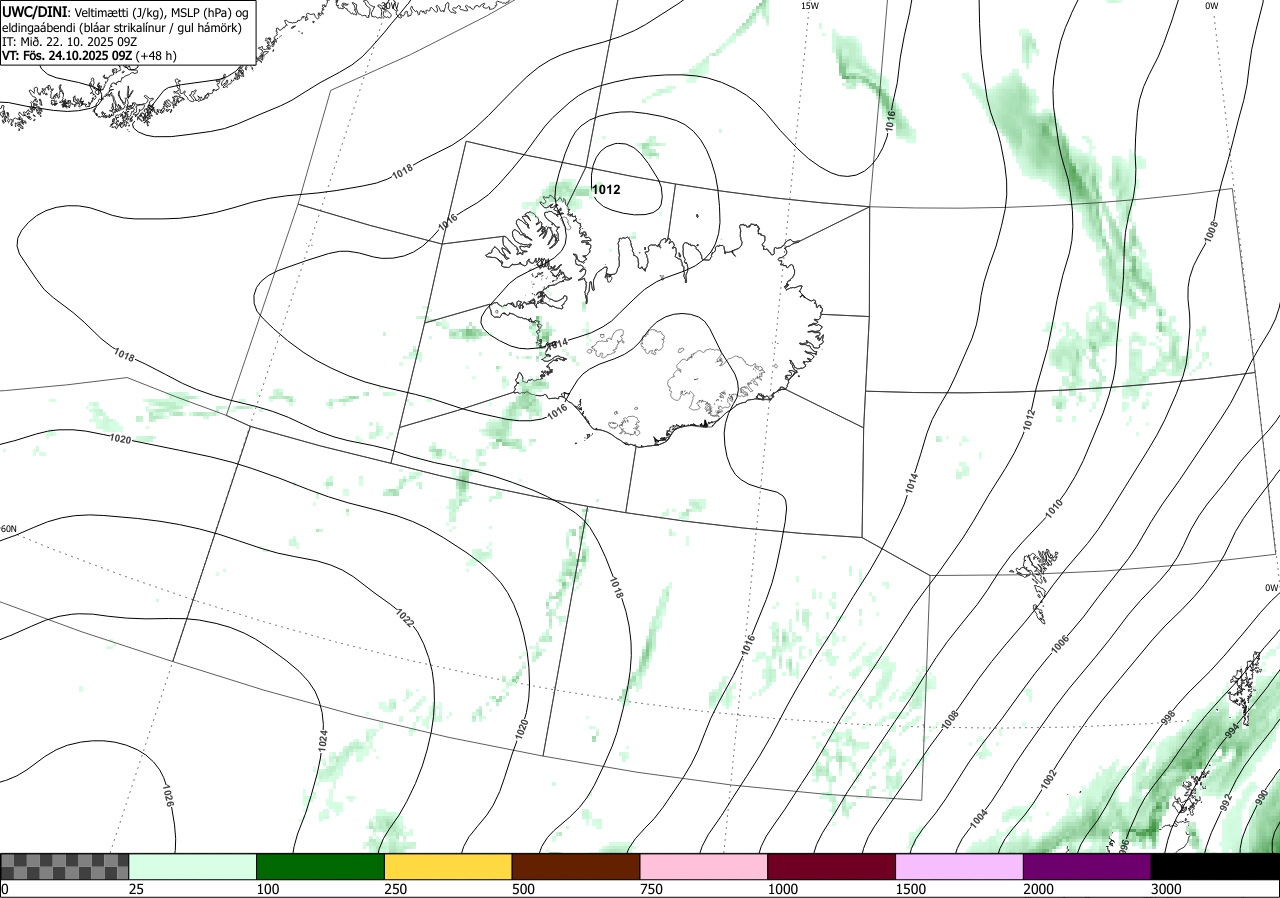Select the black above-3000 legend swatch
The height and width of the screenshot is (898, 1280).
point(1215,866)
